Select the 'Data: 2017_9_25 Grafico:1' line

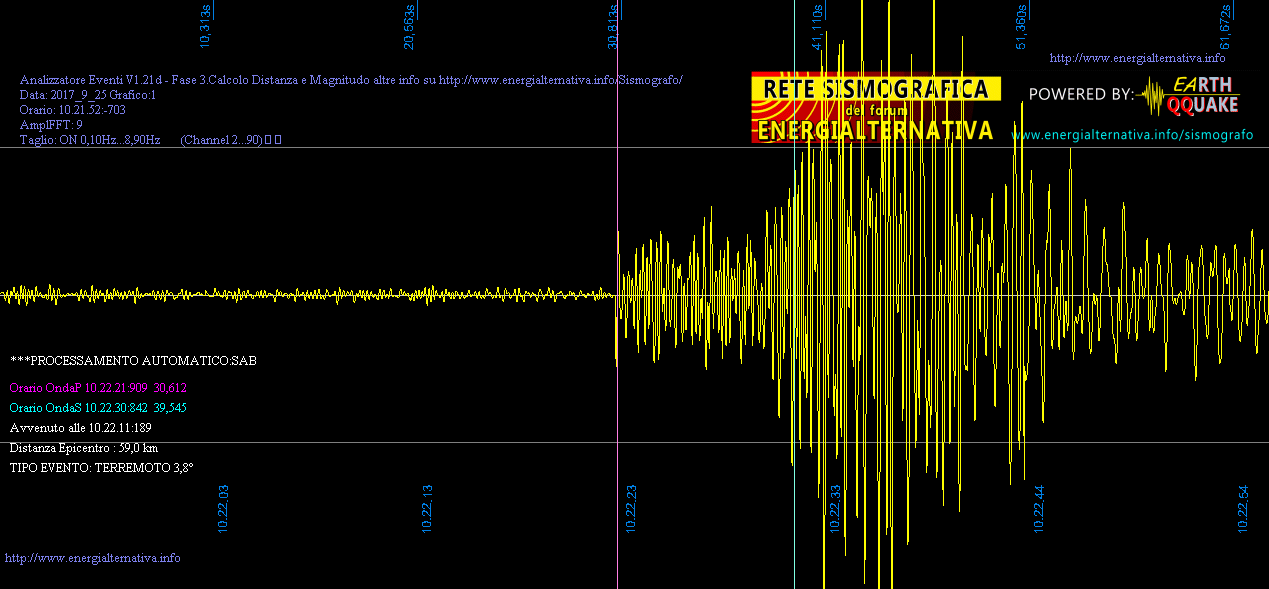coord(88,95)
